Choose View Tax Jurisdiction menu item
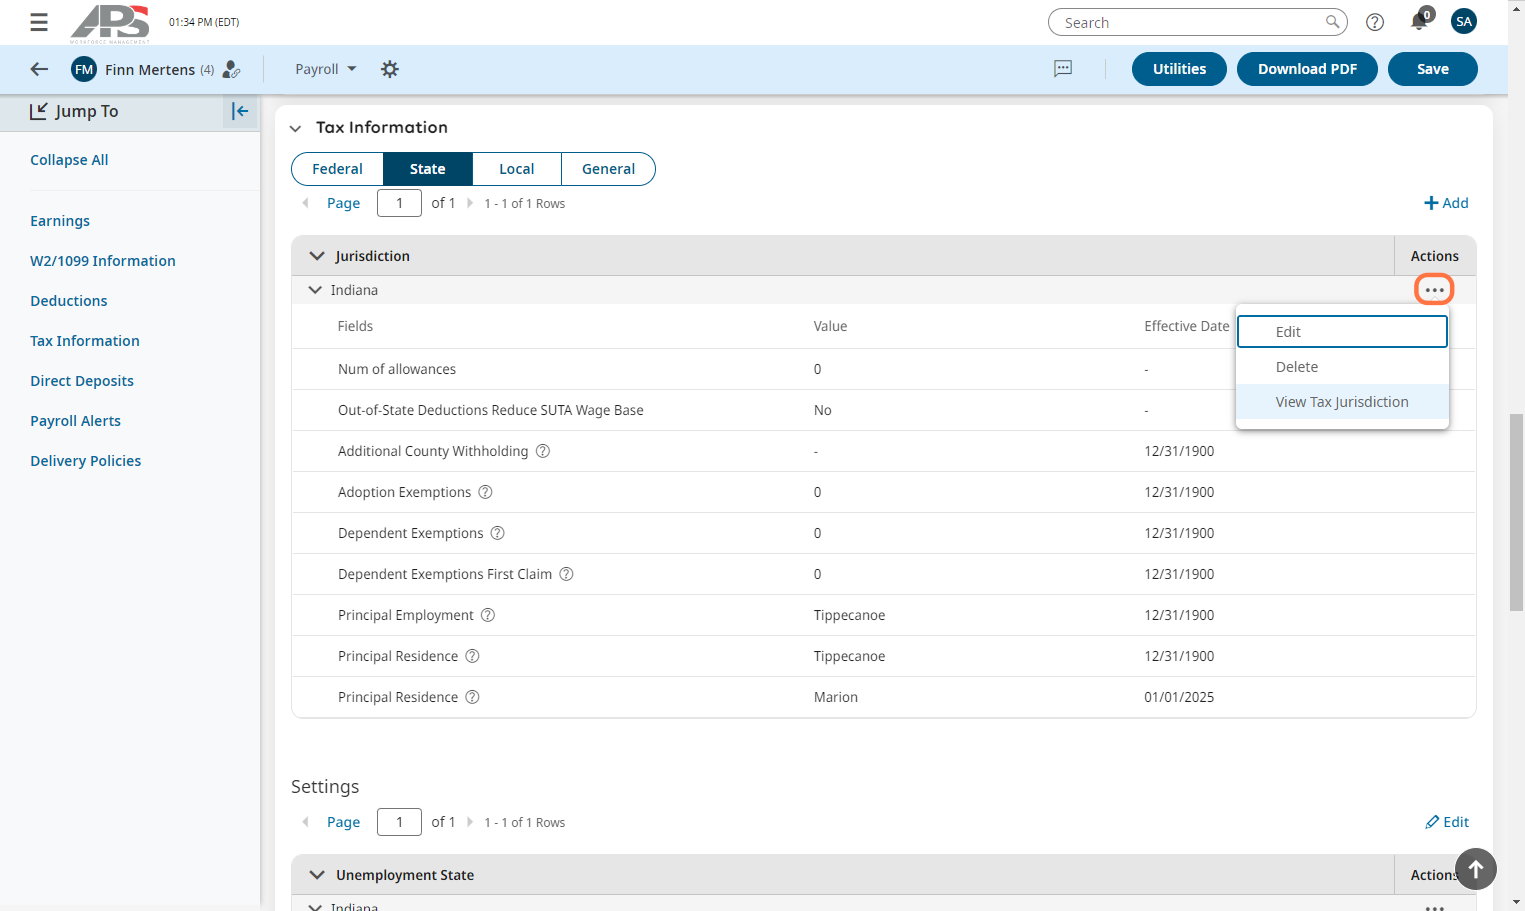 (1342, 402)
